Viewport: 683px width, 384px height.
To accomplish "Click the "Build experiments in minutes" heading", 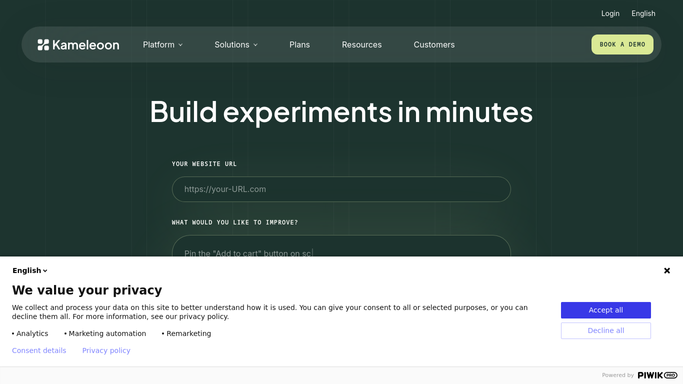I will (341, 112).
